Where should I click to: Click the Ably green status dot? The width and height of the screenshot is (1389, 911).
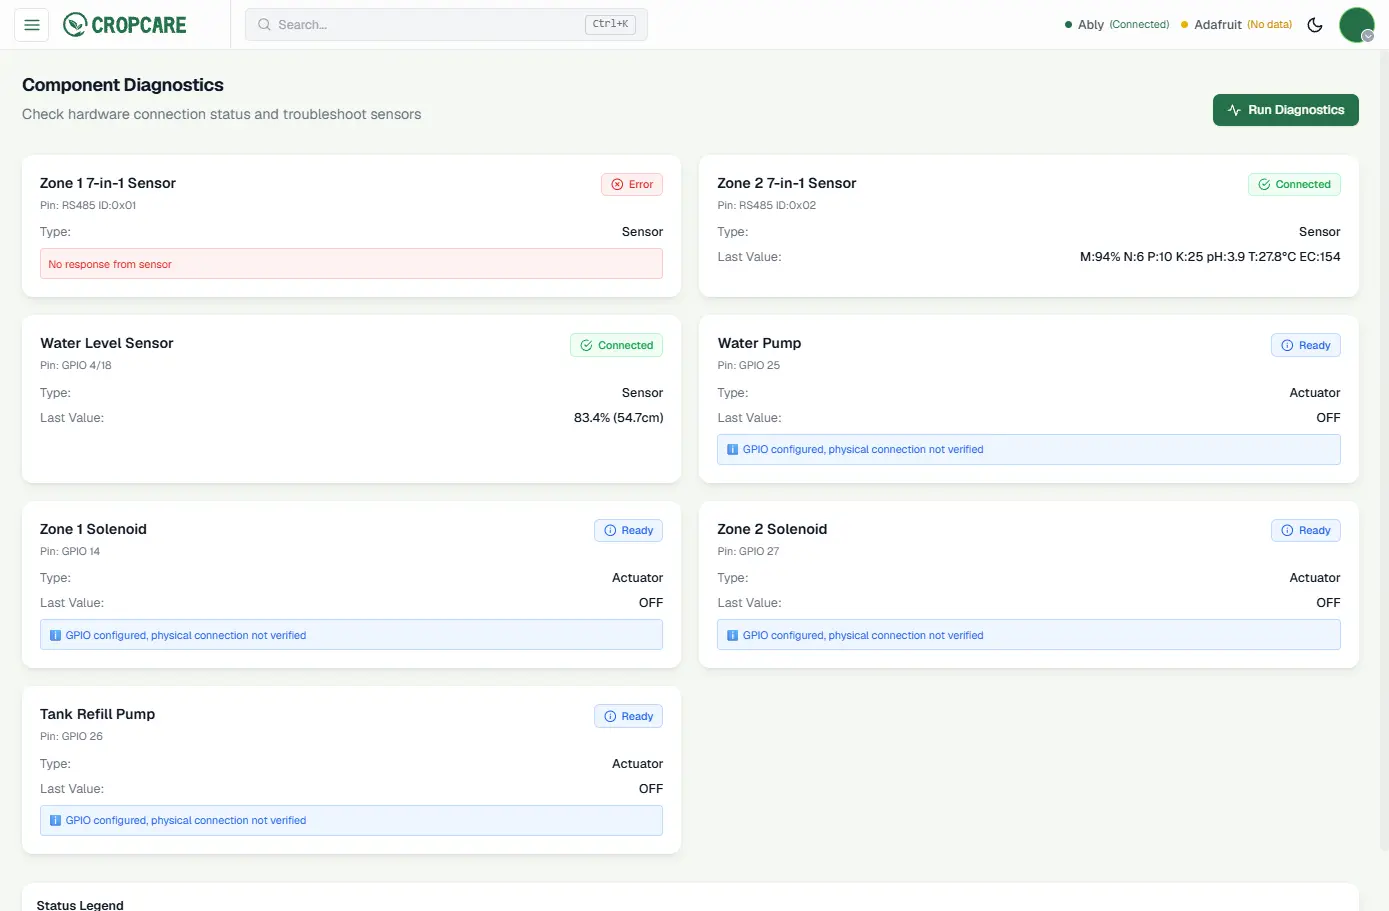tap(1068, 25)
